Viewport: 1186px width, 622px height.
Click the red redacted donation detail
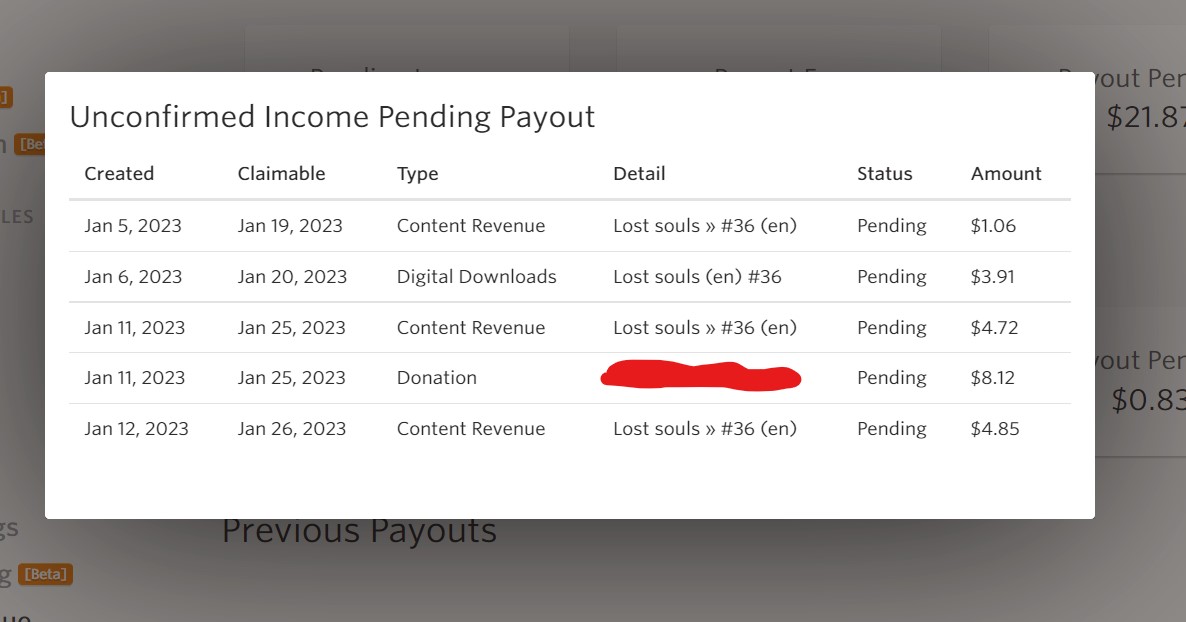701,377
